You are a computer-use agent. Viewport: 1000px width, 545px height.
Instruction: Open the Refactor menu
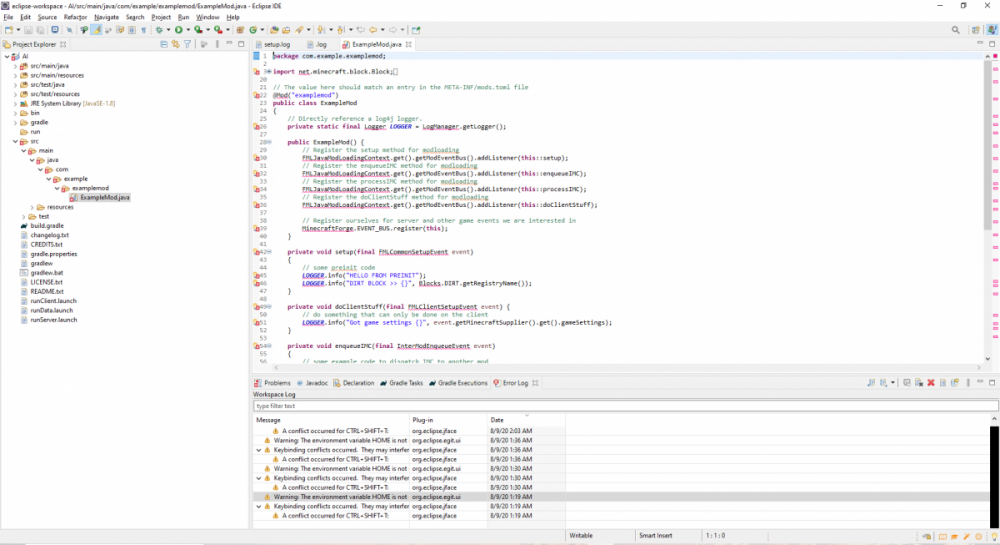coord(75,17)
